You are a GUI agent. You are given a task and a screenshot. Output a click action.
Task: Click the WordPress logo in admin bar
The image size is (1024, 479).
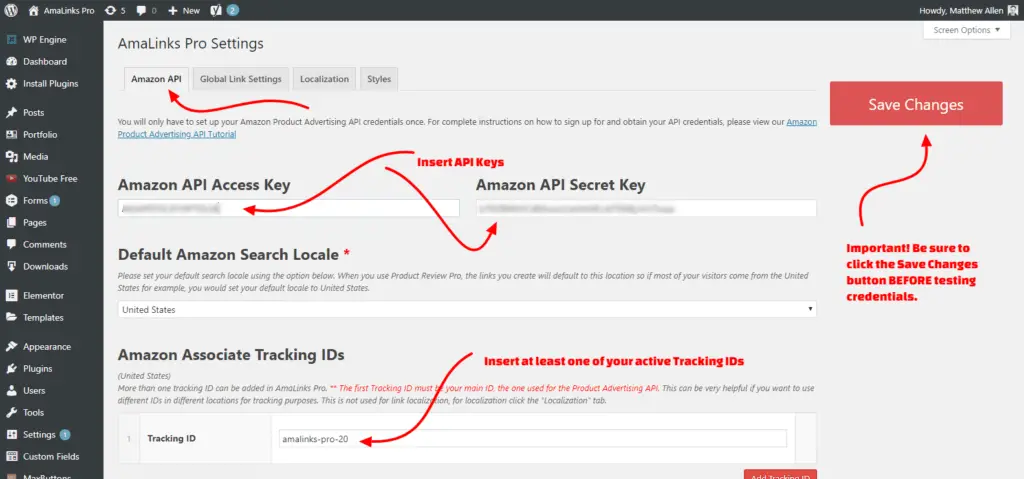click(x=10, y=10)
